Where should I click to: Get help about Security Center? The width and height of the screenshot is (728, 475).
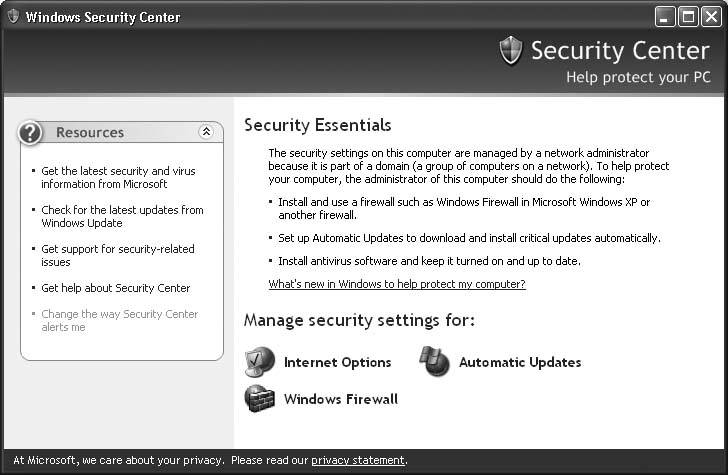coord(115,288)
